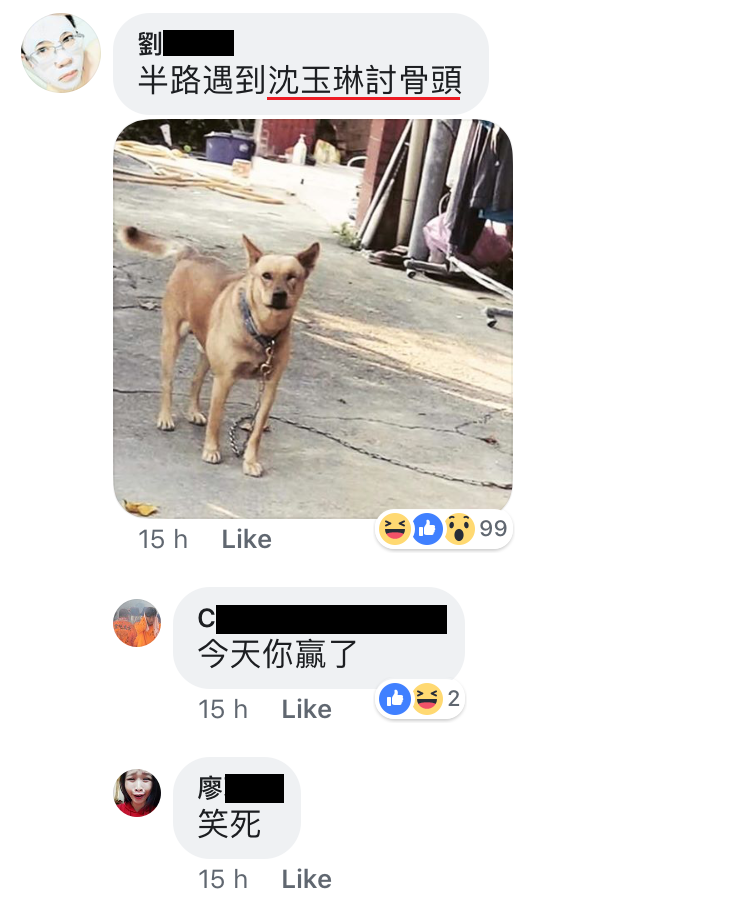747x905 pixels.
Task: Click the 15 h timestamp under the dog photo
Action: click(163, 540)
